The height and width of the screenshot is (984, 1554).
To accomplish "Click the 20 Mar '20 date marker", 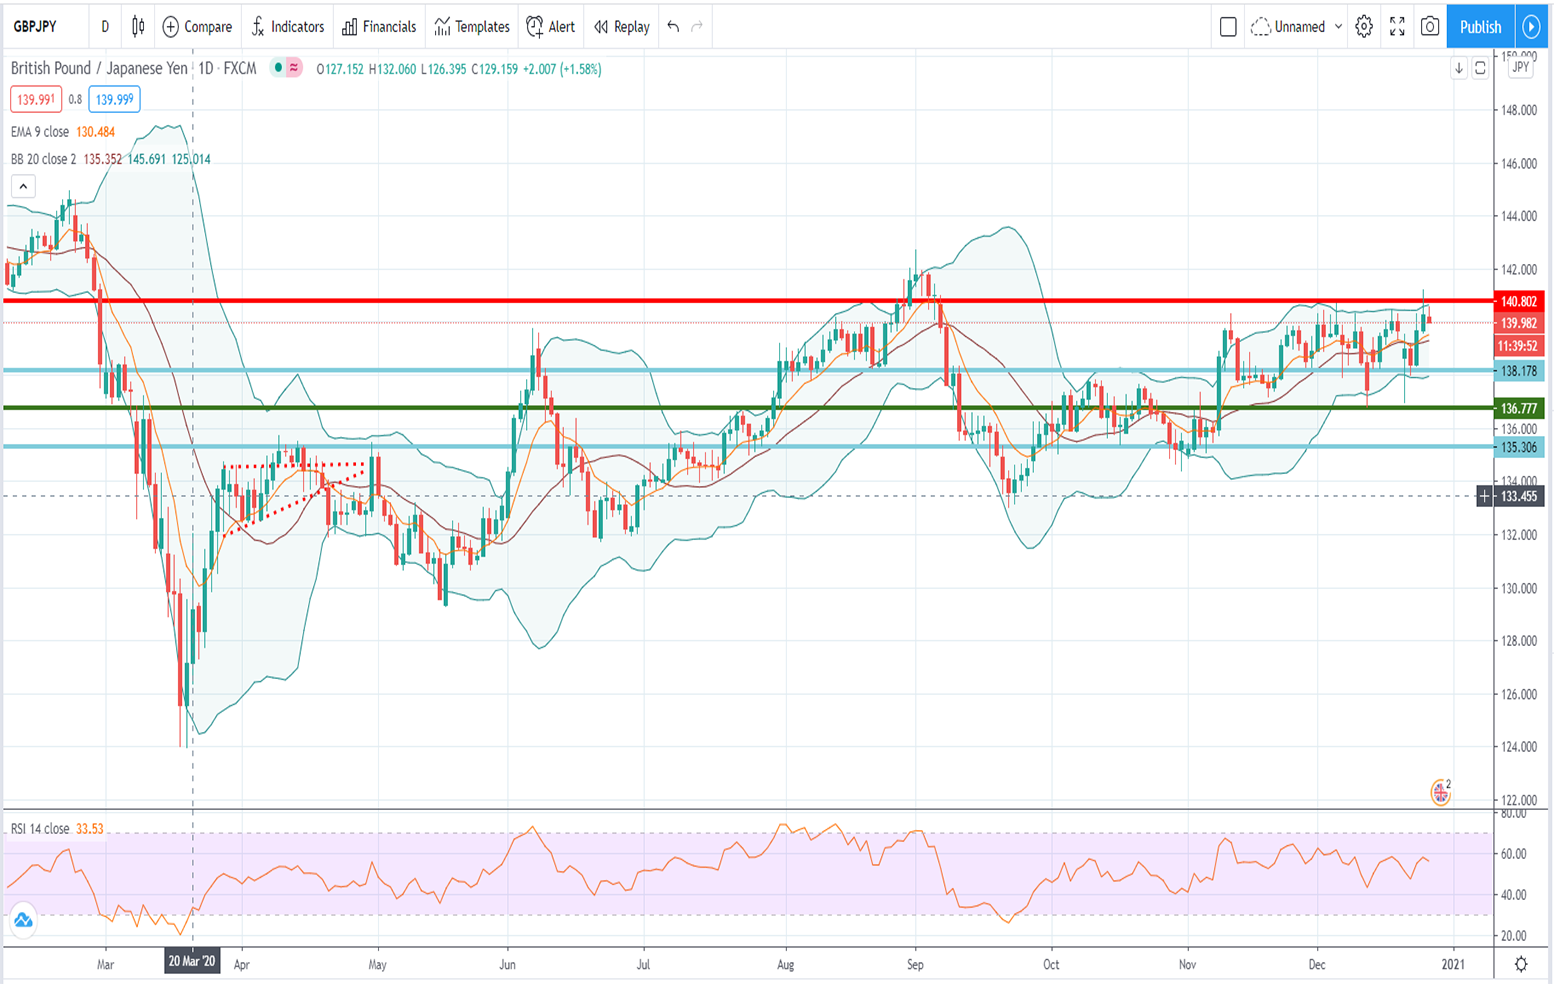I will [192, 963].
